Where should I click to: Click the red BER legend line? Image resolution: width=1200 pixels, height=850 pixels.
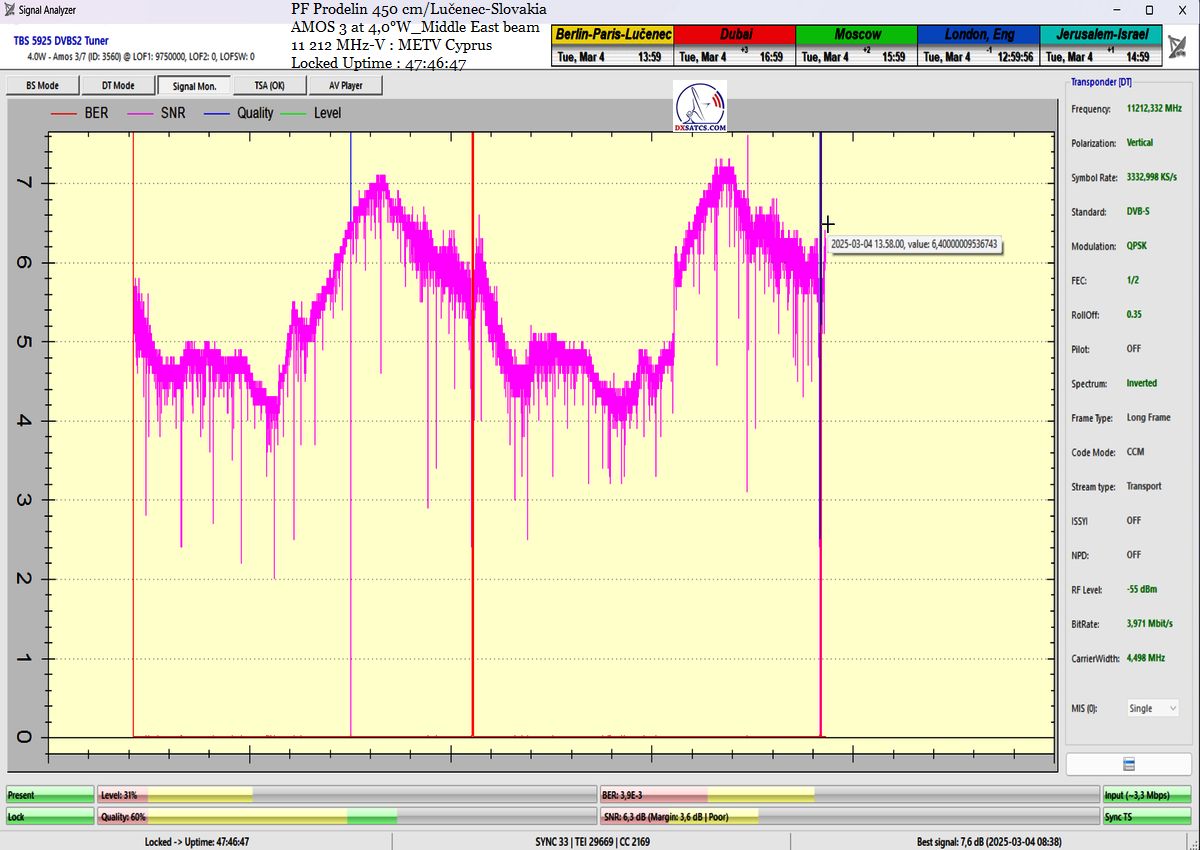65,113
